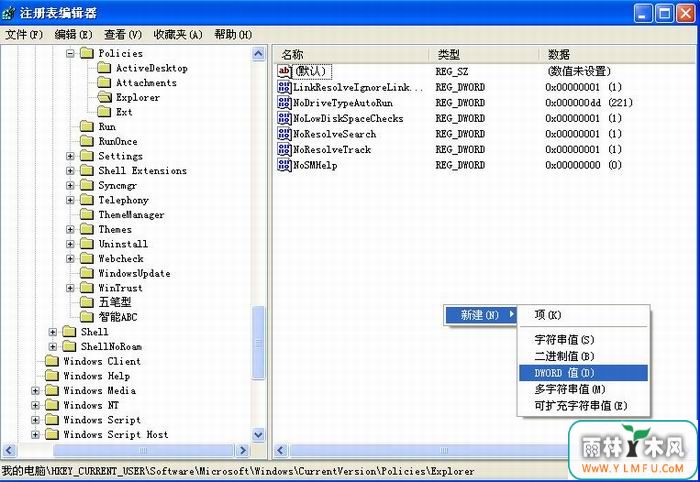Click the DWORD icon for LinkResolveIgnoreLink

[284, 87]
